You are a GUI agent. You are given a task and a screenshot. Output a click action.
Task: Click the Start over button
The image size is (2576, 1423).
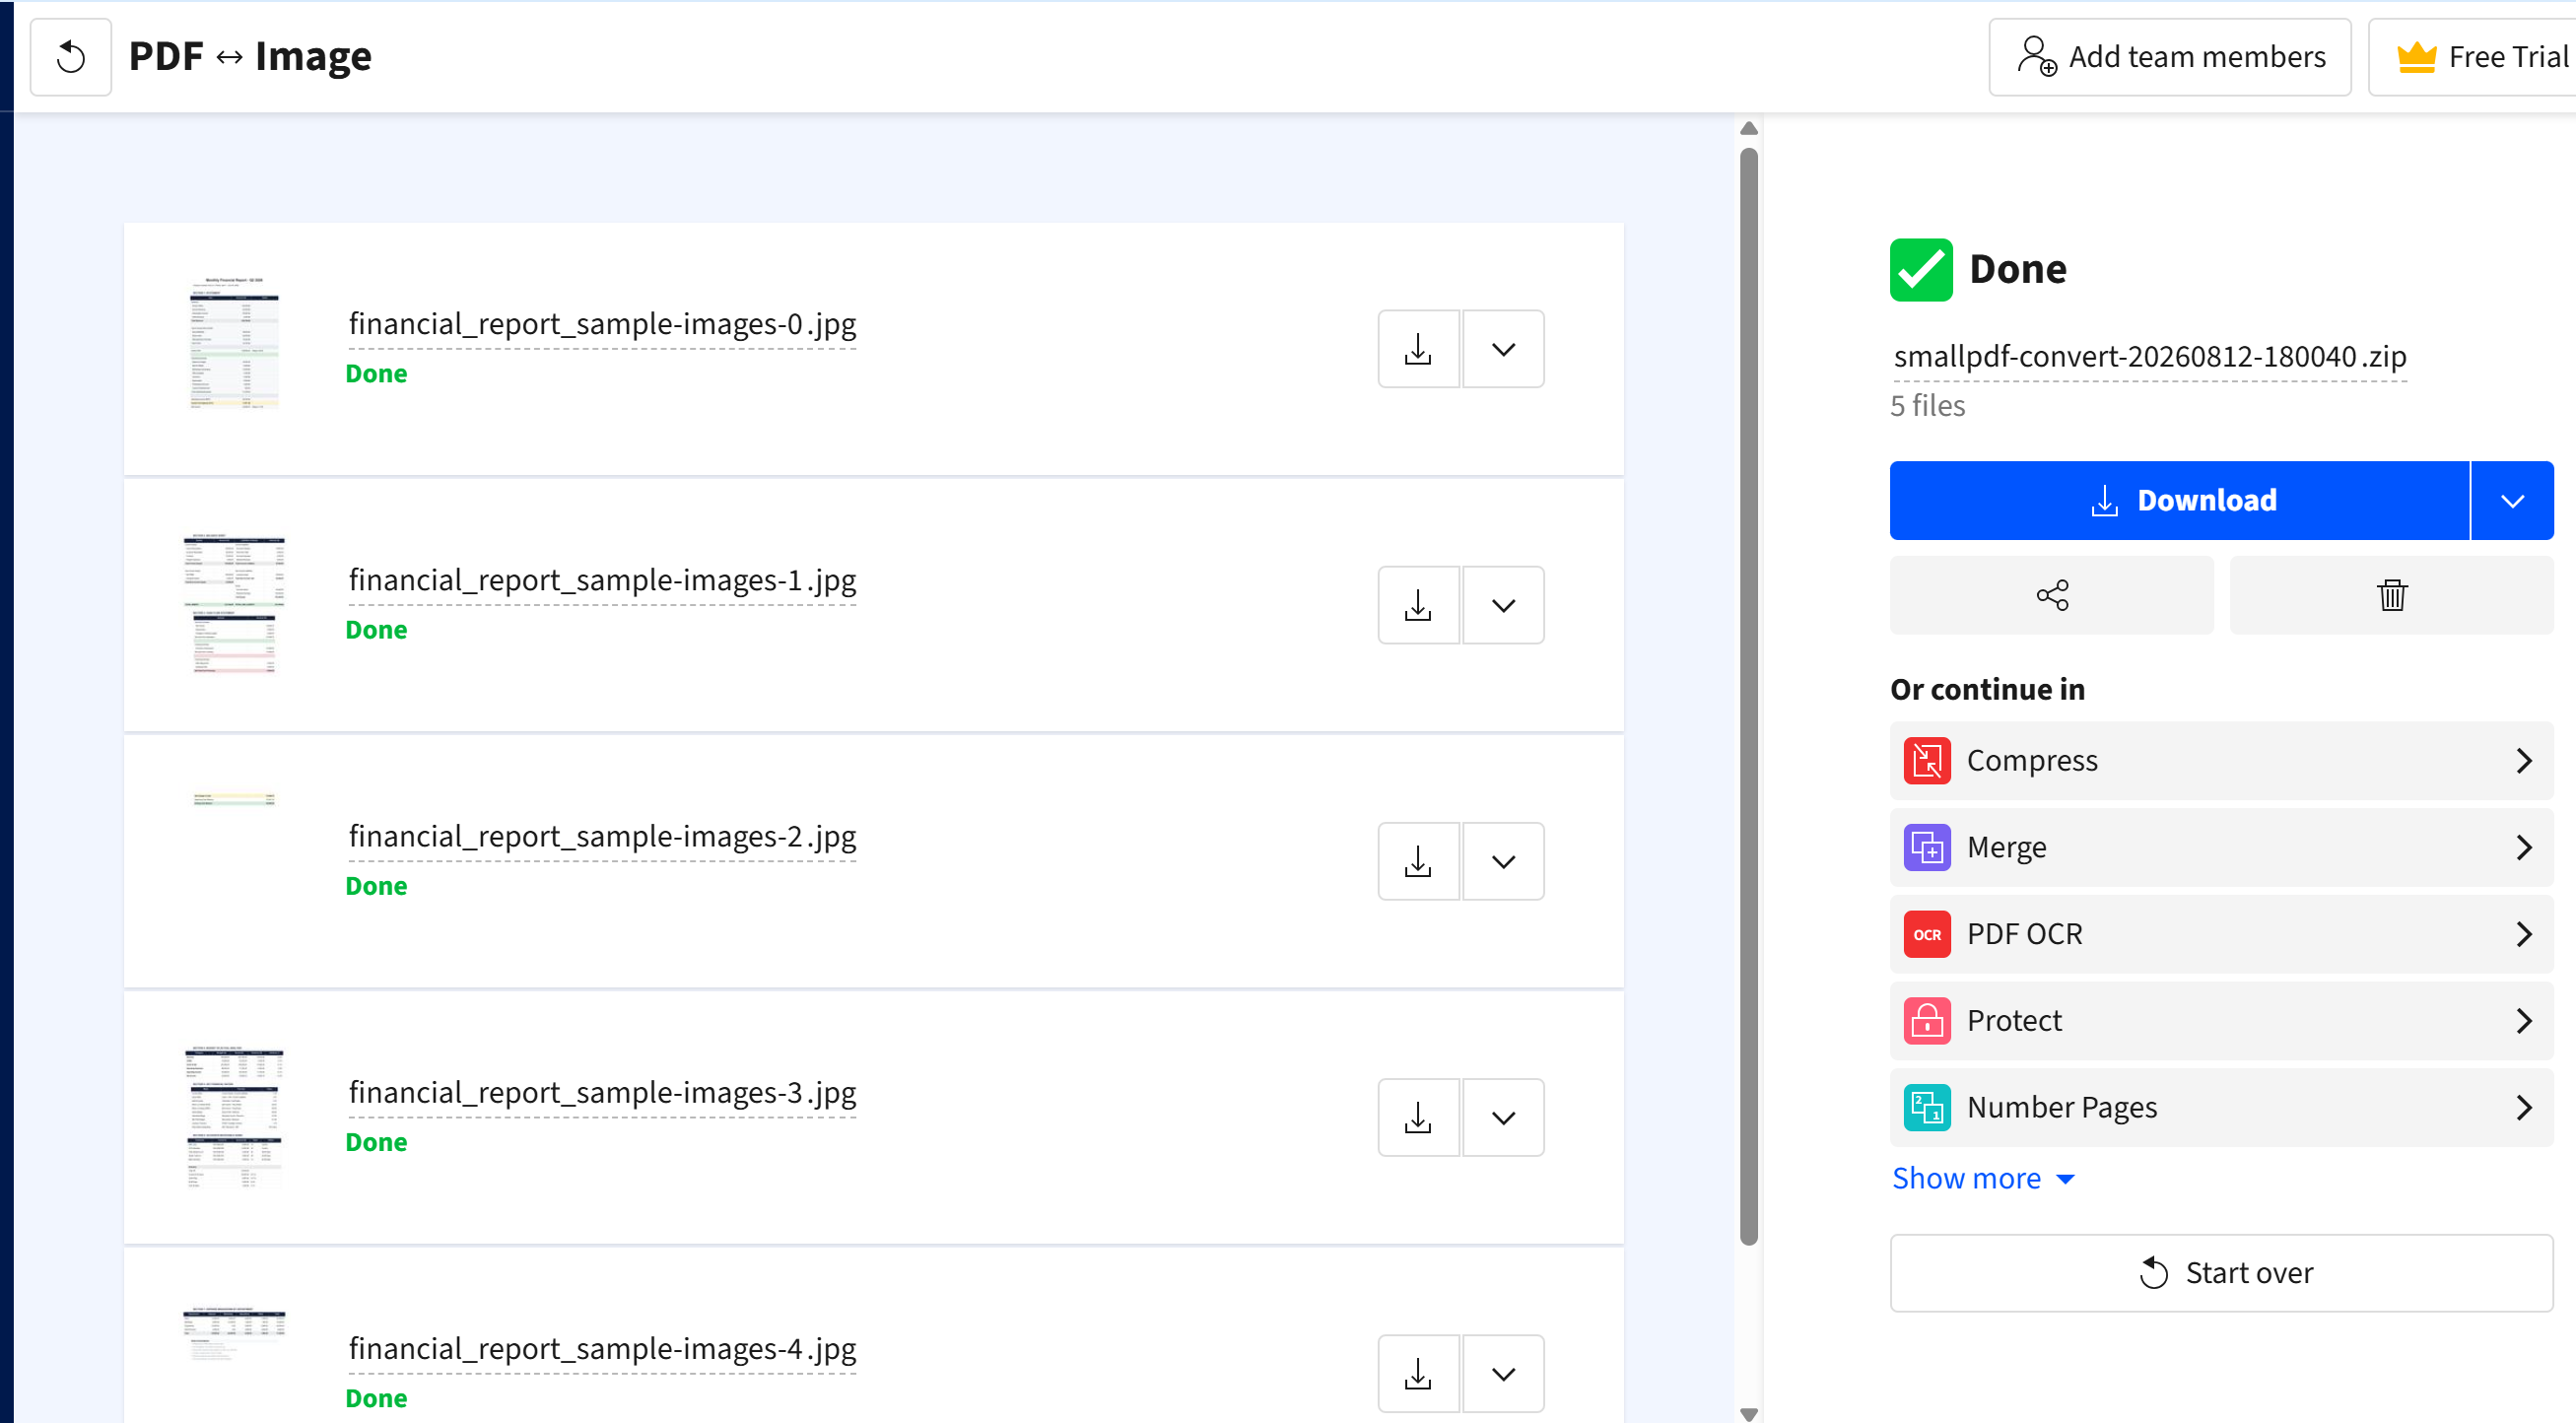click(x=2221, y=1272)
